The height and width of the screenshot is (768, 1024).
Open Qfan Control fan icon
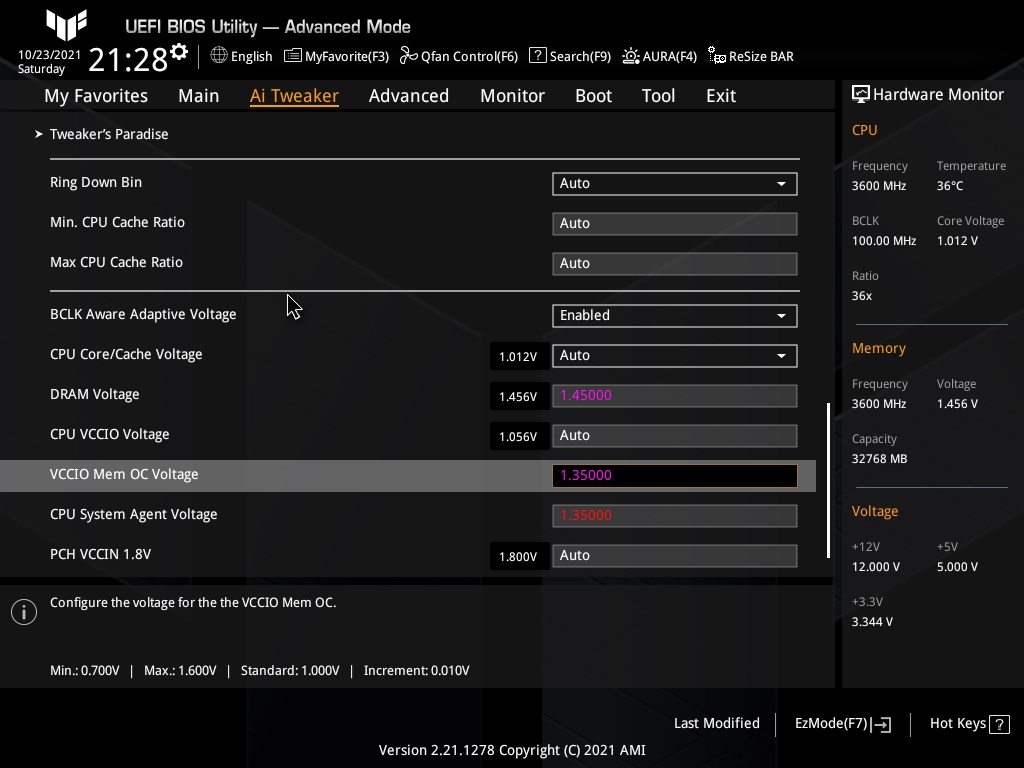408,56
